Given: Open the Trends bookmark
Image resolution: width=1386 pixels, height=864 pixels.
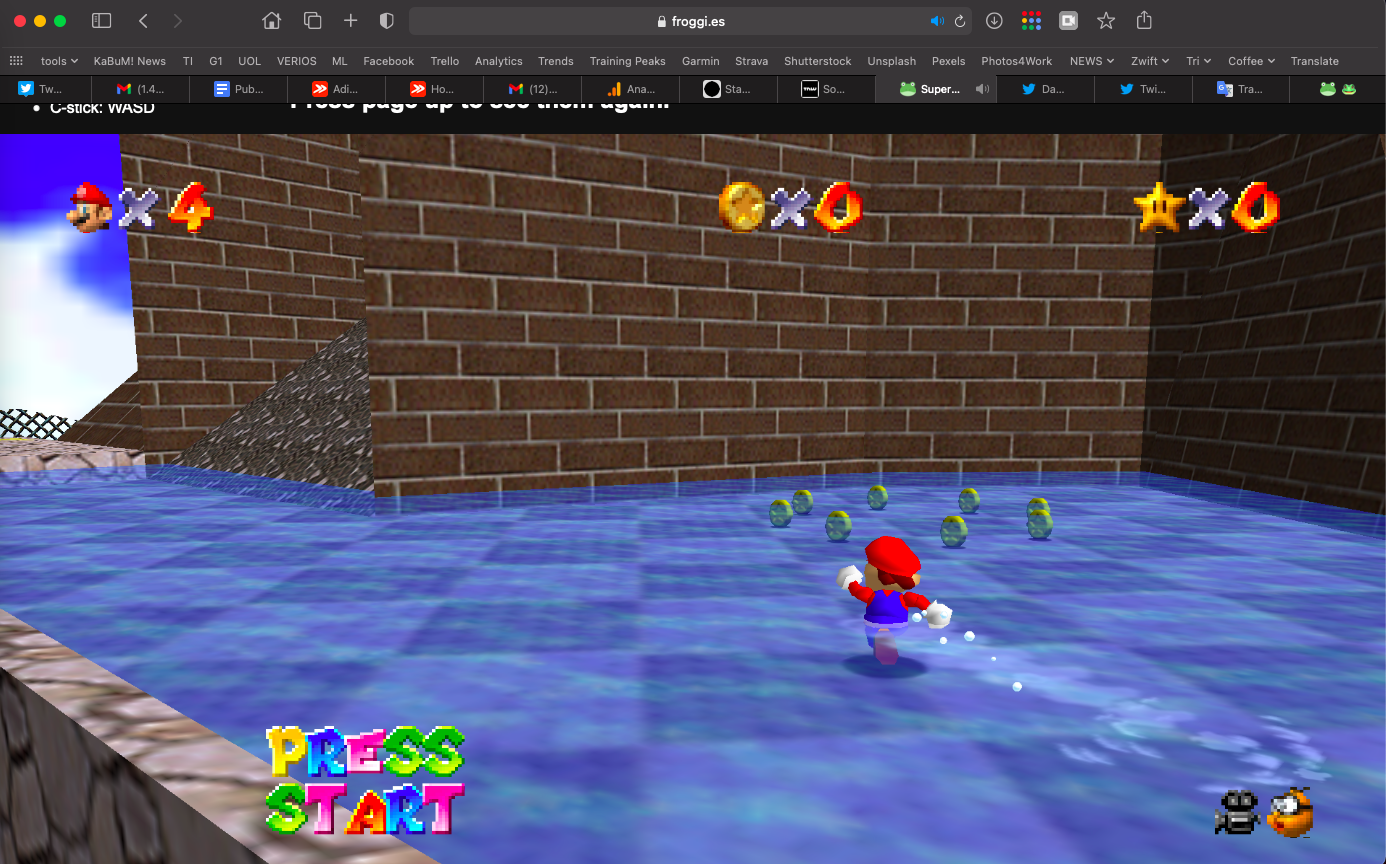Looking at the screenshot, I should pyautogui.click(x=556, y=61).
